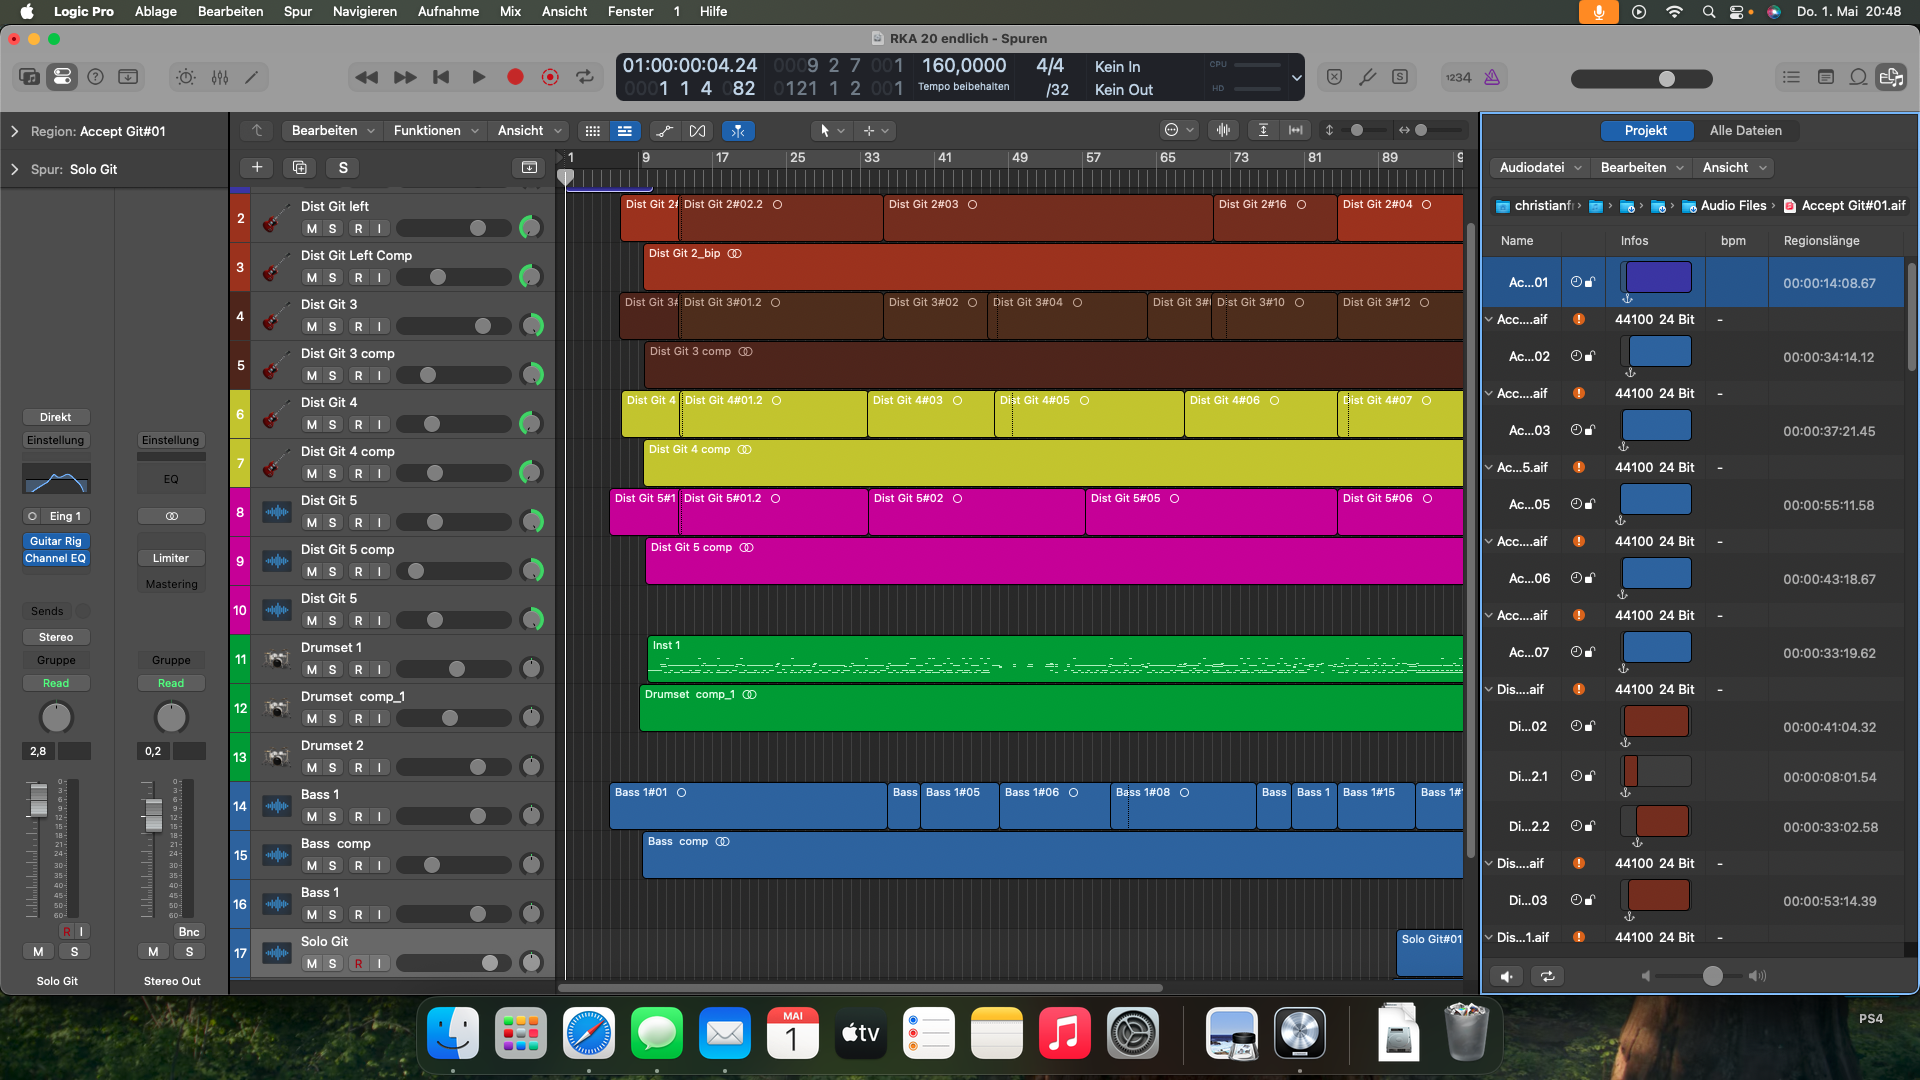Toggle the Count-in 1234 button
Viewport: 1920px width, 1080px height.
[x=1458, y=77]
